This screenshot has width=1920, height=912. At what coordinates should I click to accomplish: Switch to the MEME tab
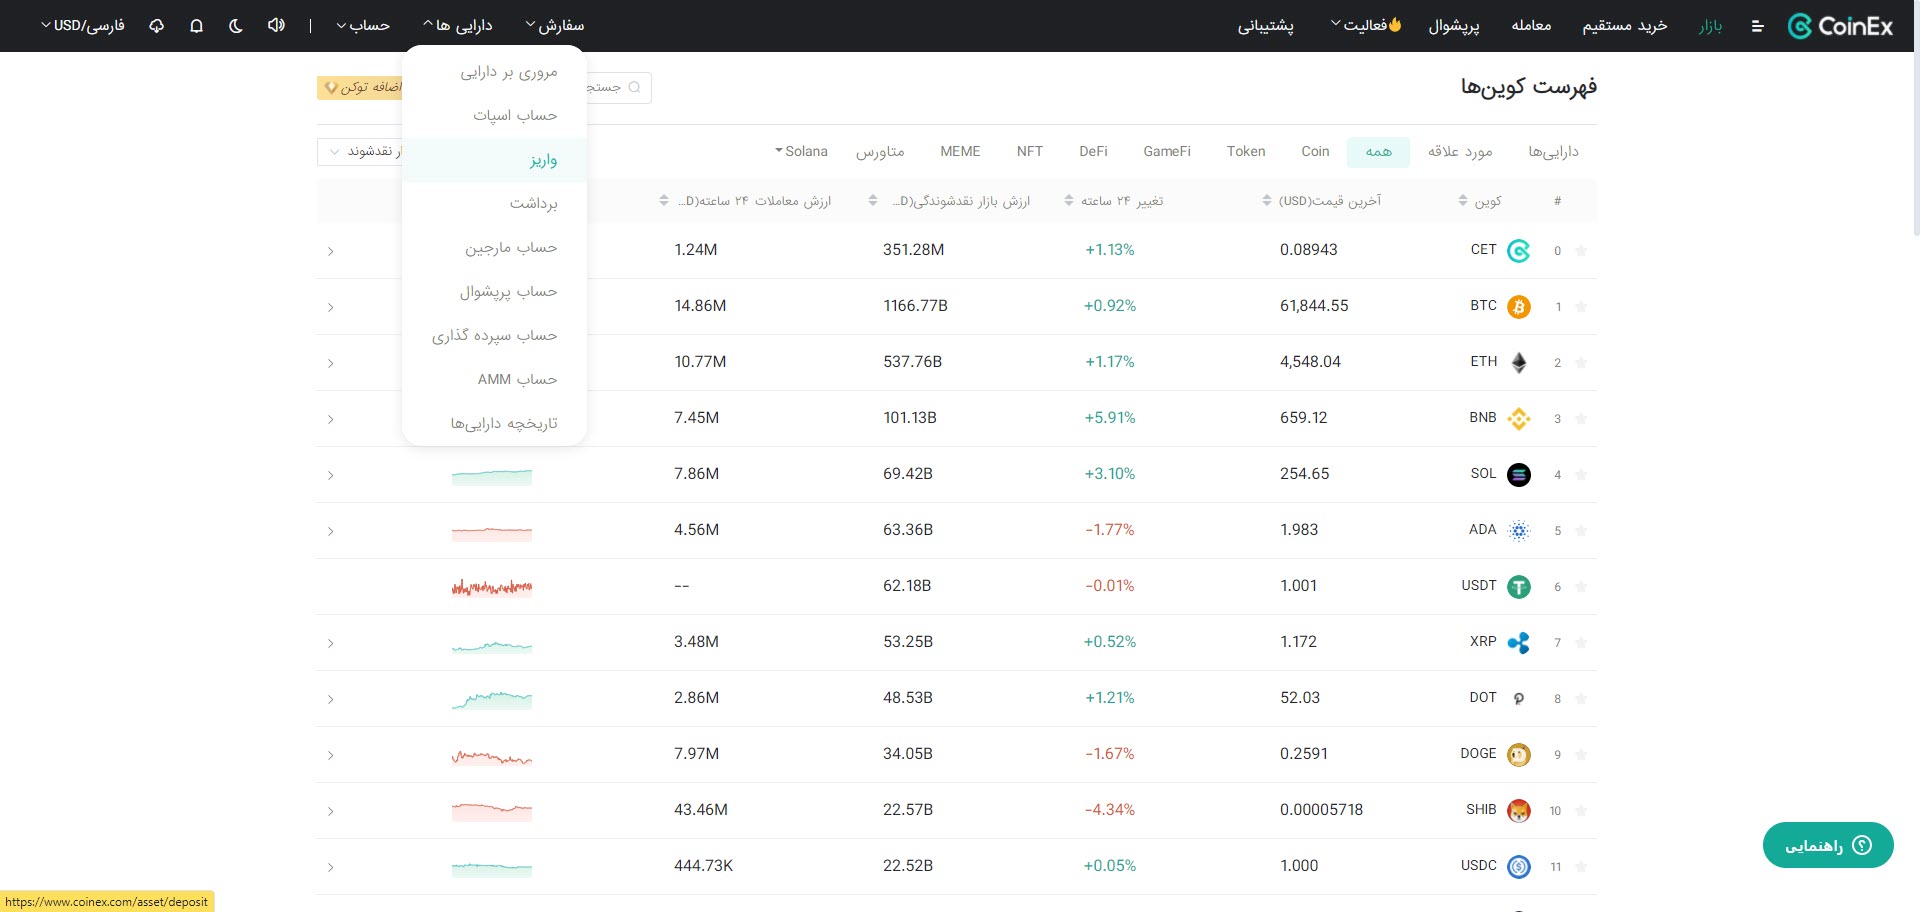(x=960, y=151)
